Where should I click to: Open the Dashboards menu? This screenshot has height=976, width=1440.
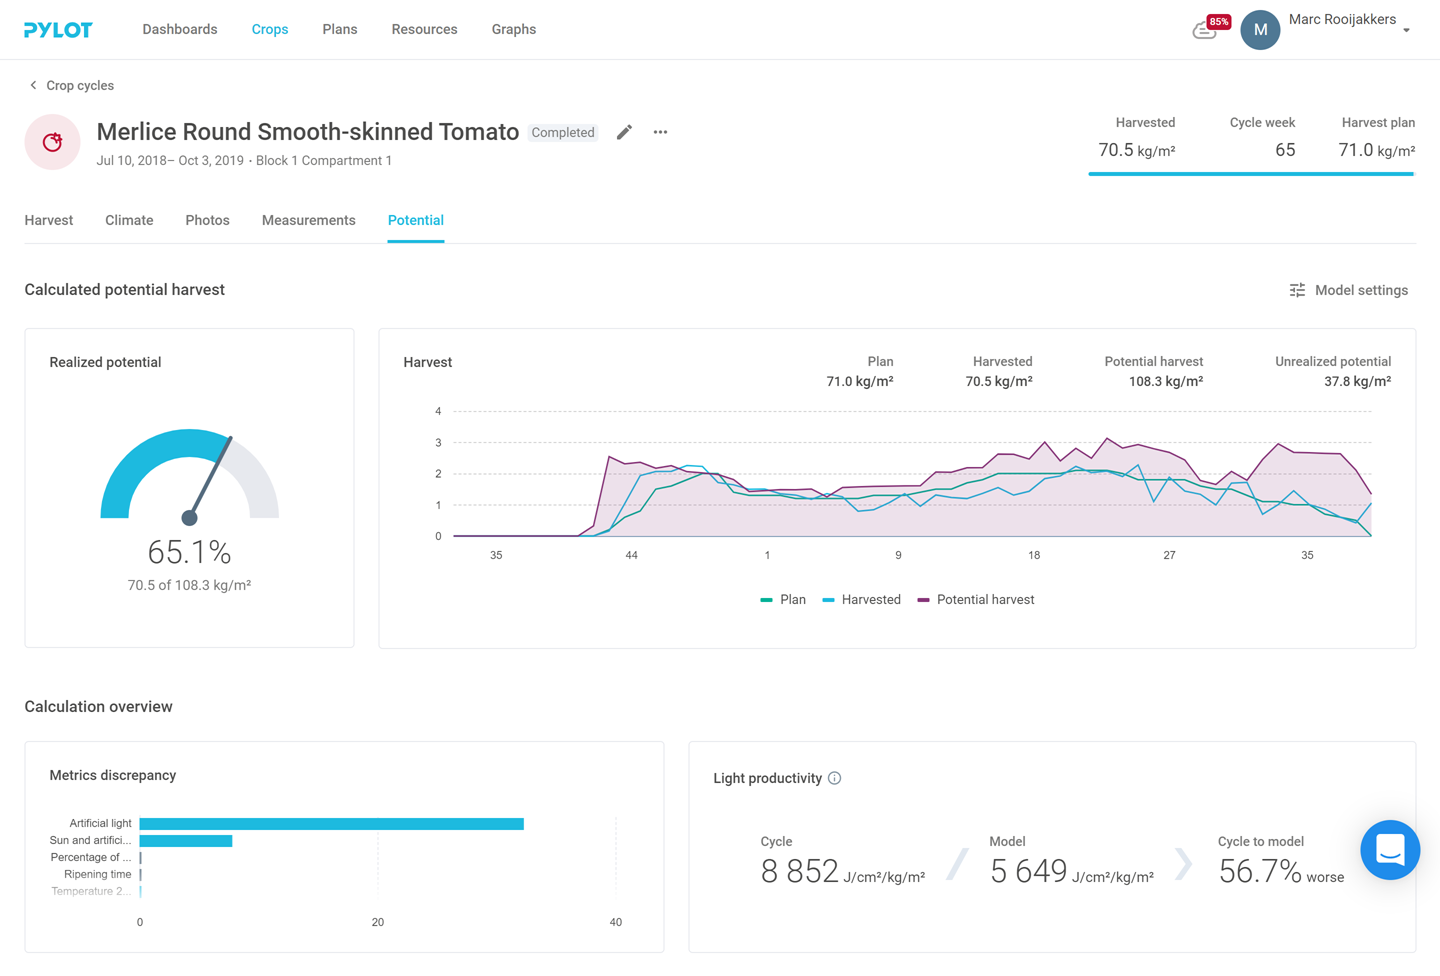click(x=180, y=30)
